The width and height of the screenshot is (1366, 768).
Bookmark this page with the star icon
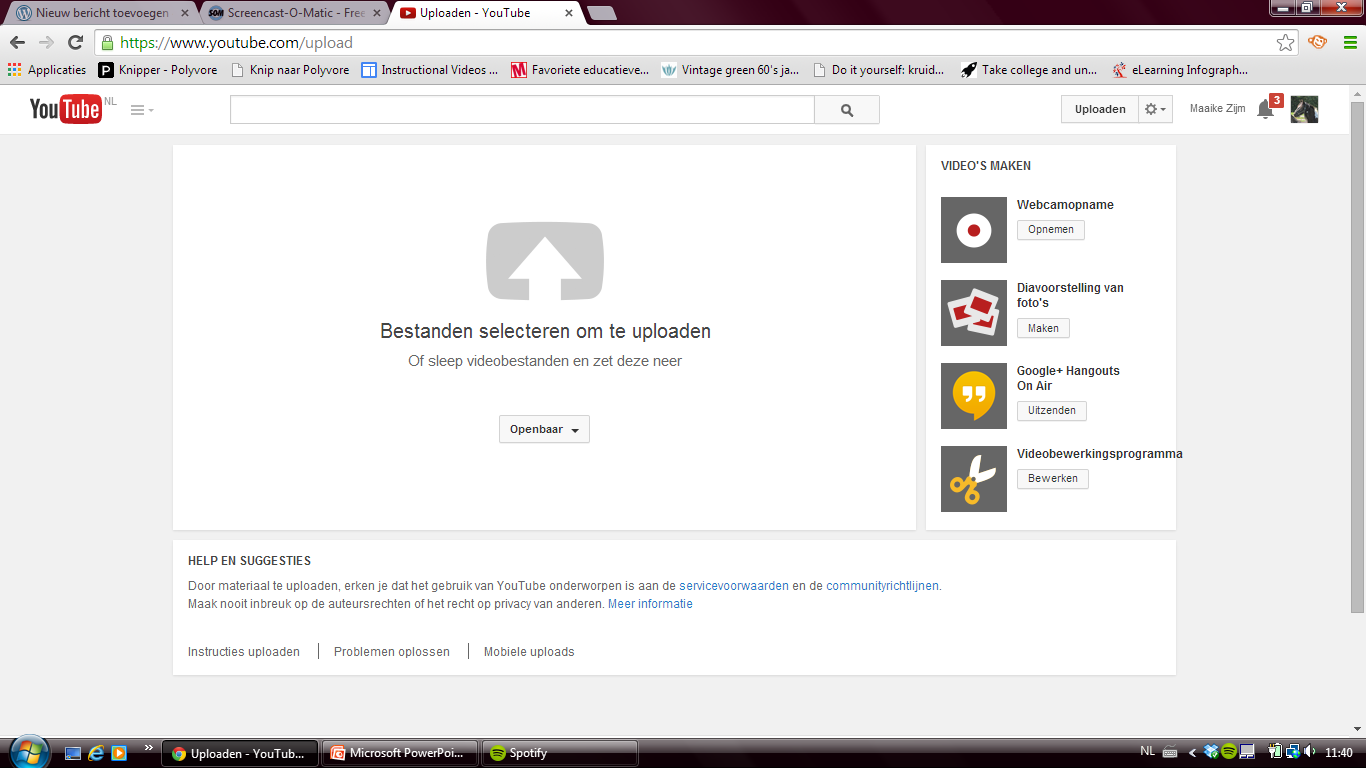[x=1285, y=42]
